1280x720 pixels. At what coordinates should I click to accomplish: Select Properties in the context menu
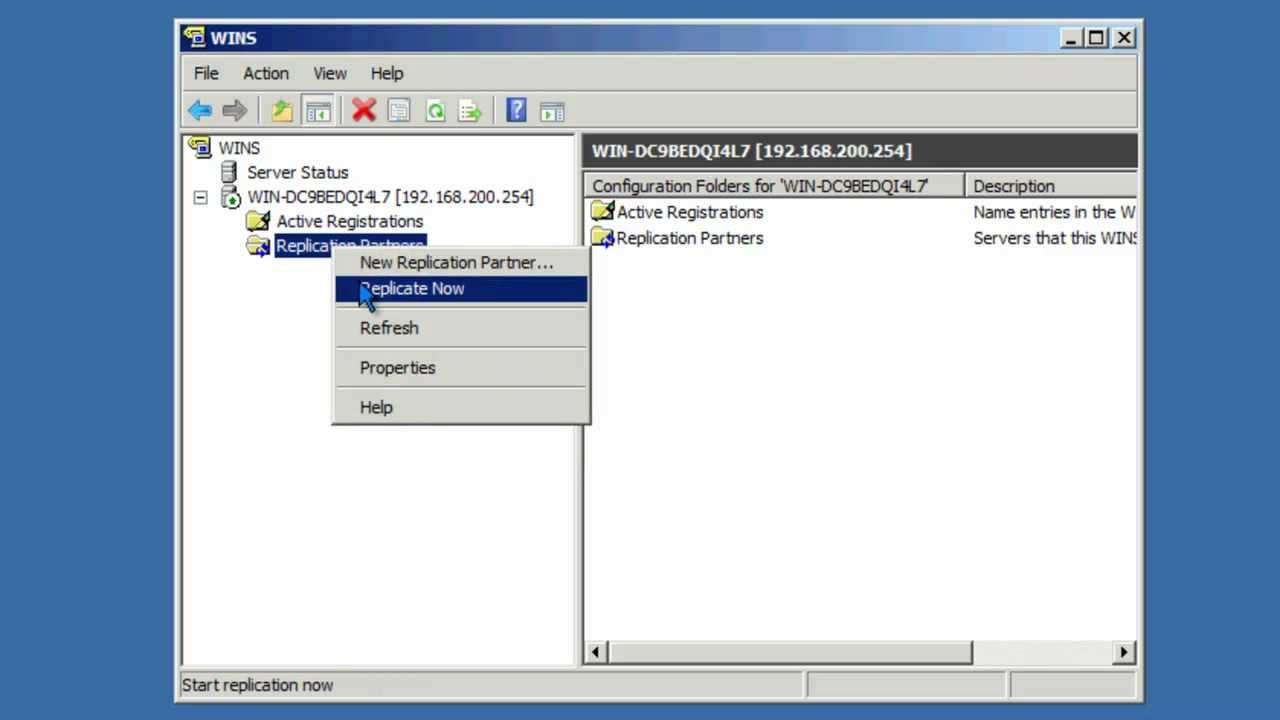click(397, 367)
